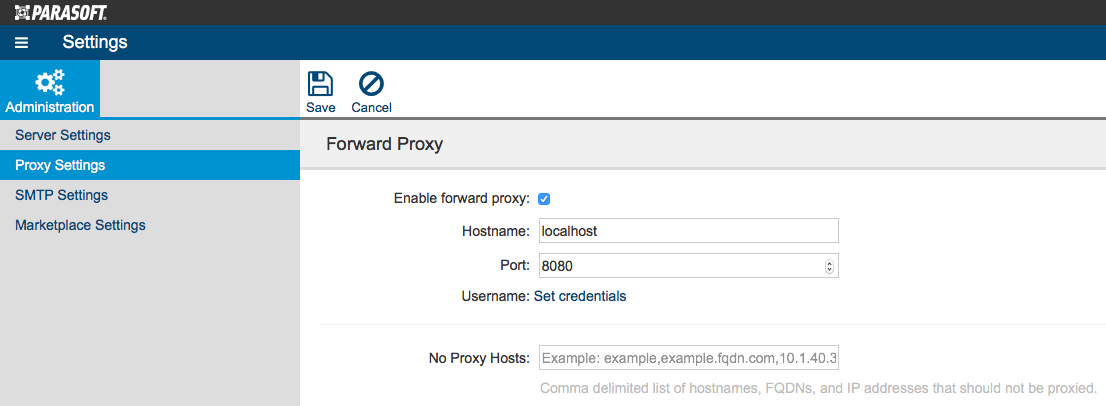Click the "Enable forward proxy:" label text
1106x406 pixels.
pos(461,199)
